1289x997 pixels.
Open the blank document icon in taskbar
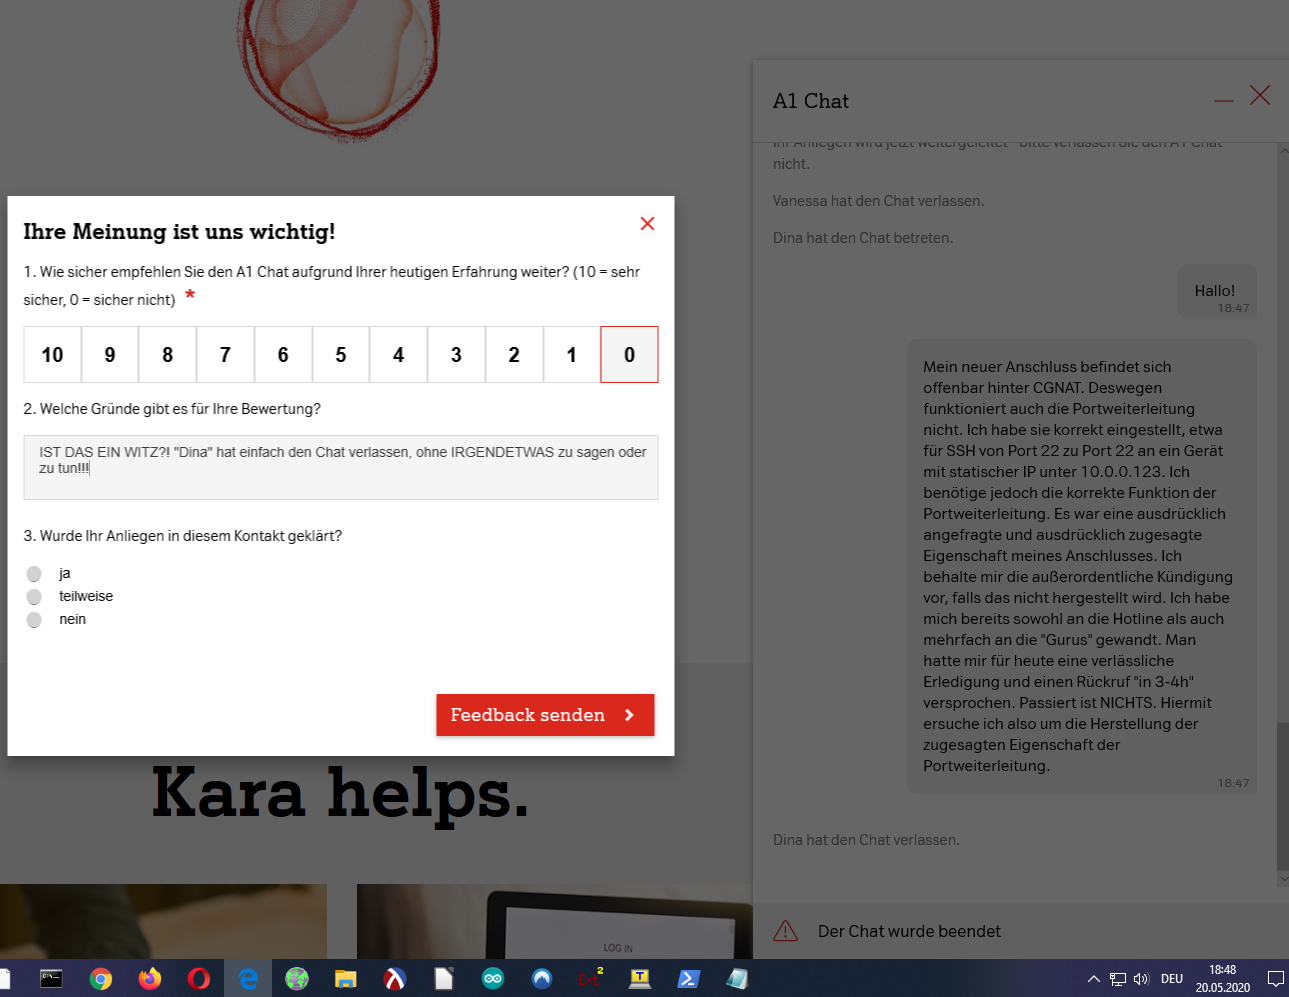pyautogui.click(x=443, y=979)
